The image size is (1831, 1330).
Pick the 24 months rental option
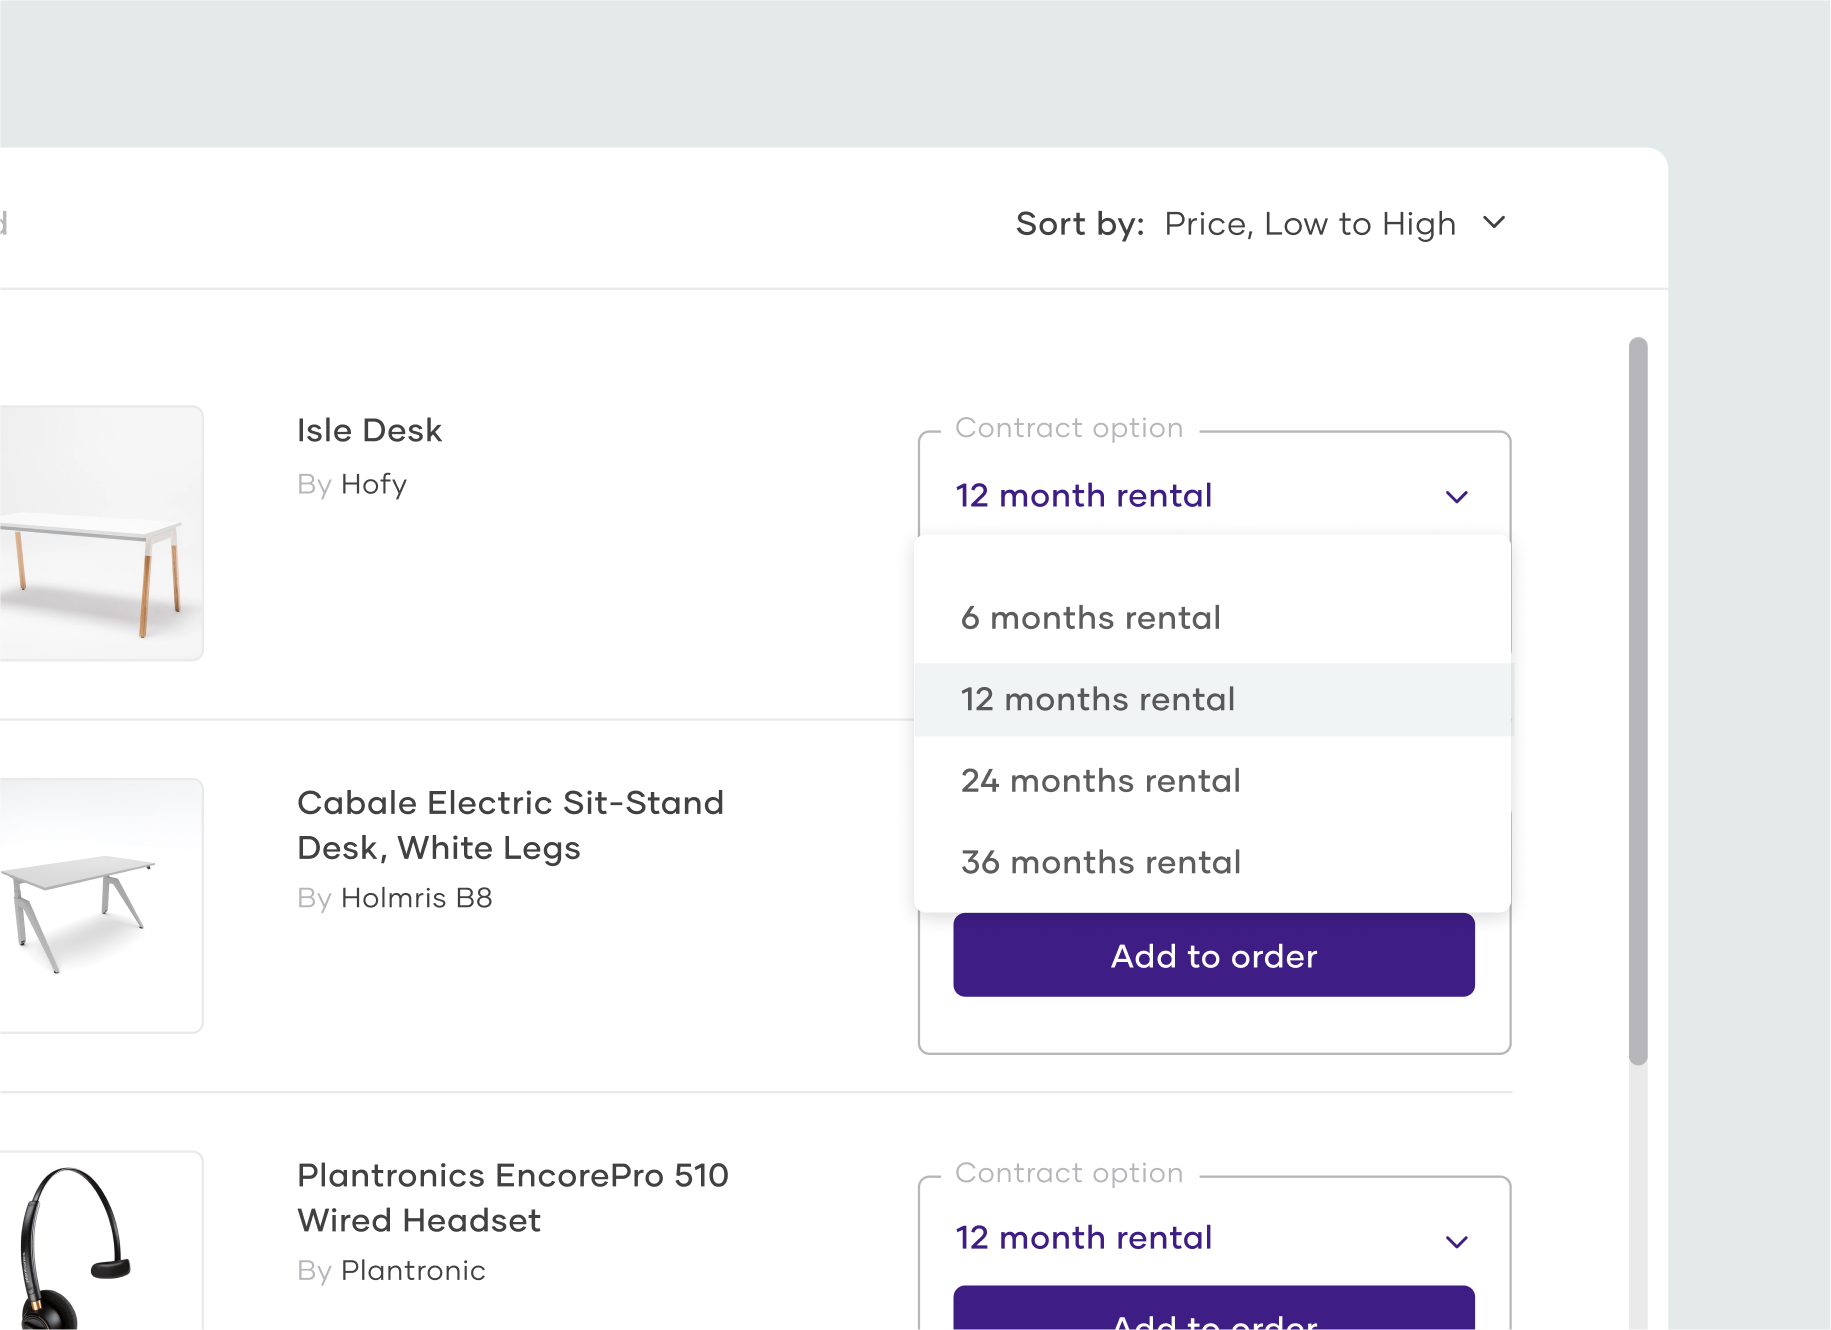coord(1100,781)
